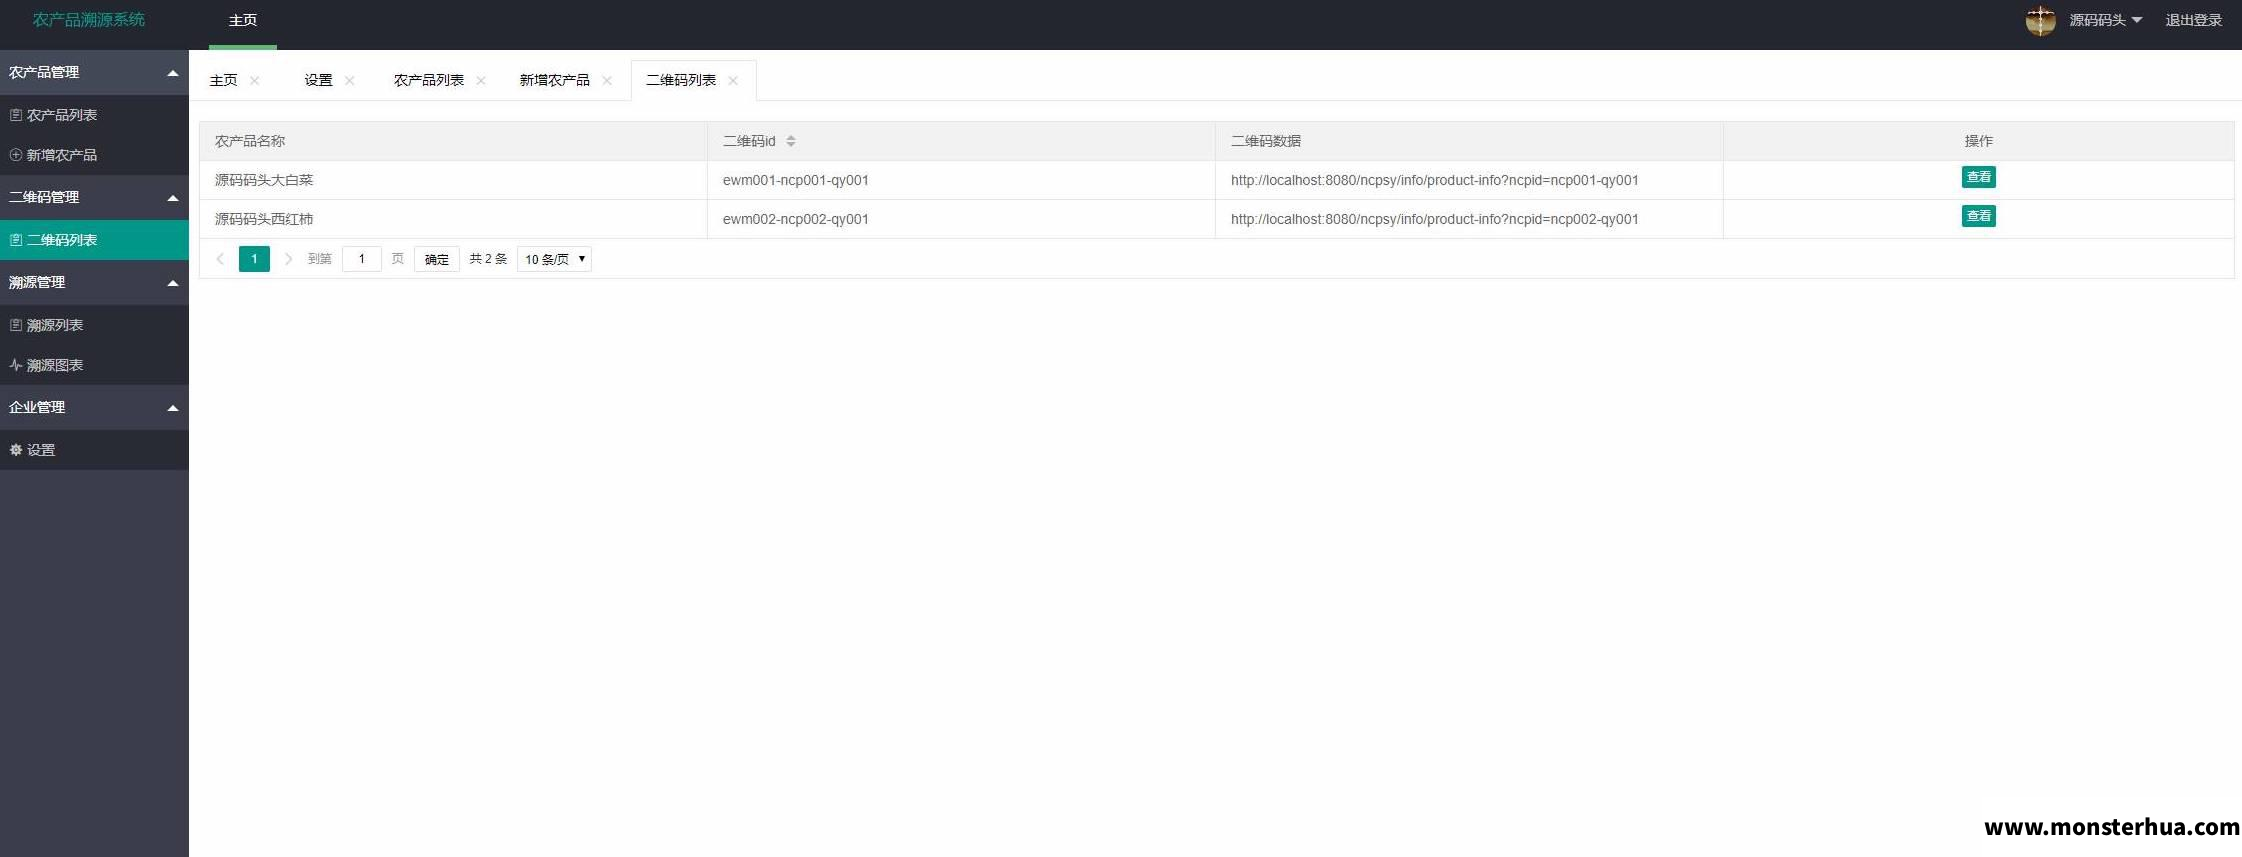
Task: Click 查看 for 源码码头大白菜
Action: click(1978, 177)
